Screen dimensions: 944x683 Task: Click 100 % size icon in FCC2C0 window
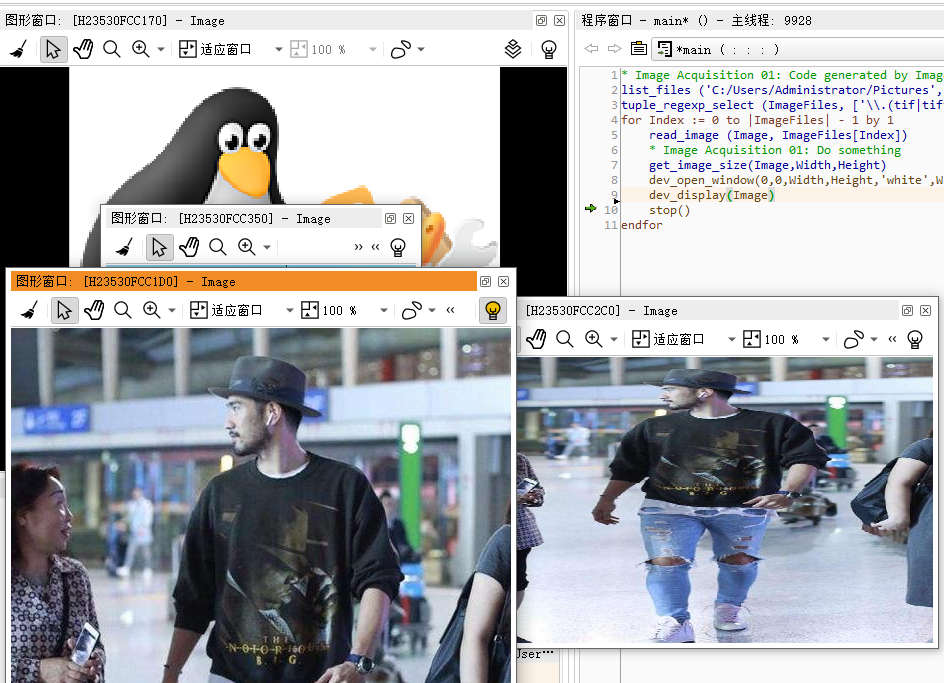pyautogui.click(x=751, y=339)
